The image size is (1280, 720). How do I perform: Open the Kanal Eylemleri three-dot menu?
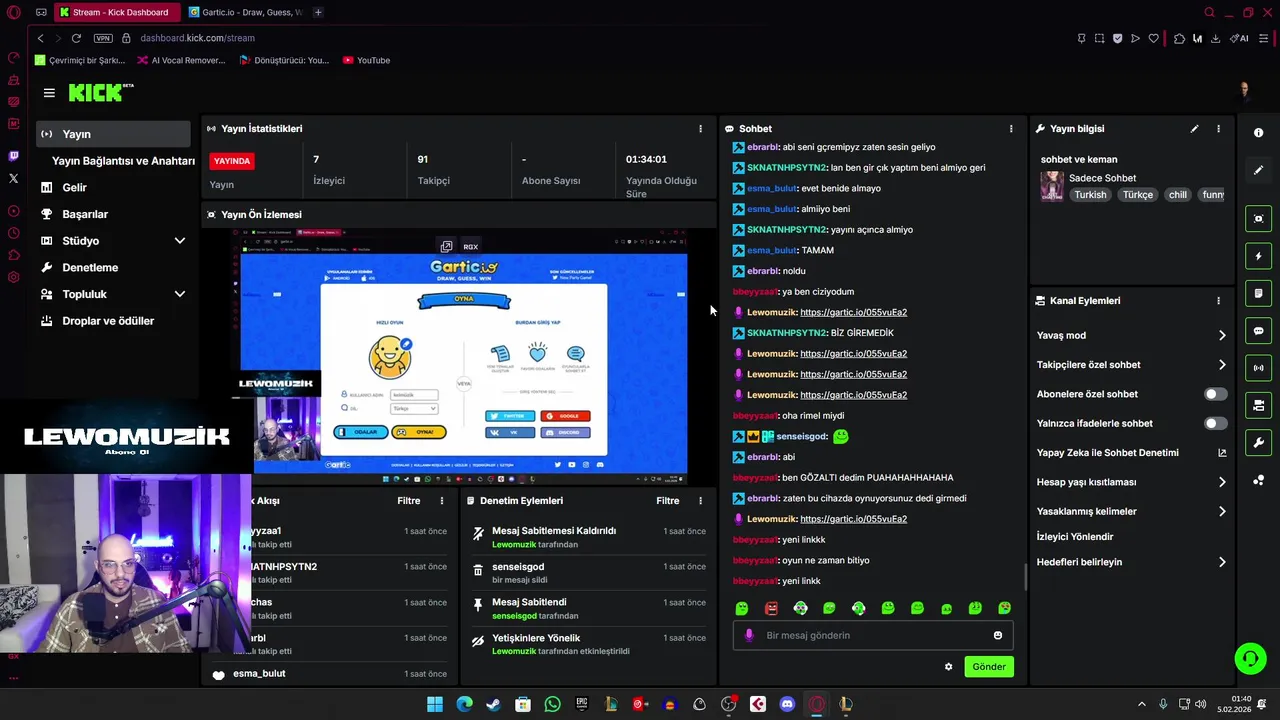(x=1218, y=301)
